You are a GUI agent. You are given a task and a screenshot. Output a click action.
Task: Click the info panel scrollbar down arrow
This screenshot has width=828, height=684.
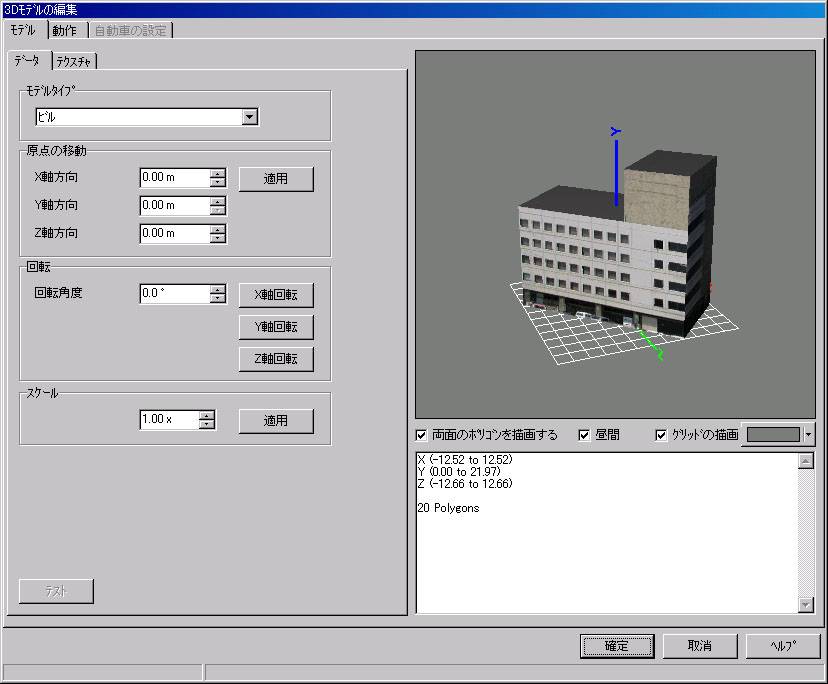pos(805,605)
